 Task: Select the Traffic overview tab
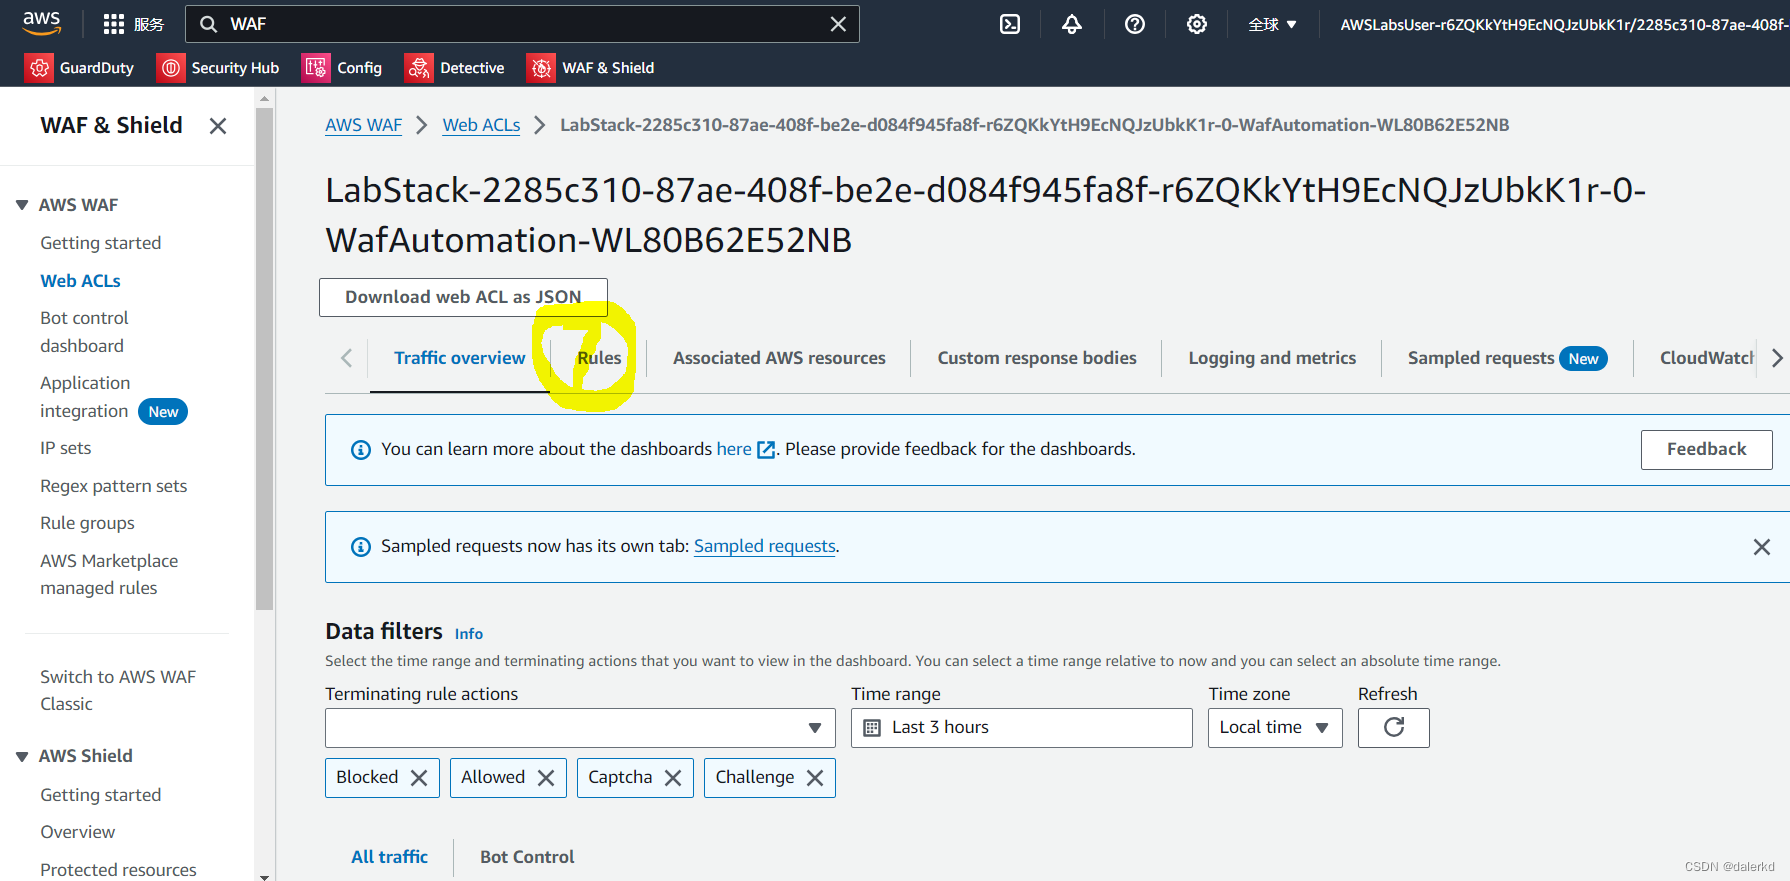coord(459,358)
